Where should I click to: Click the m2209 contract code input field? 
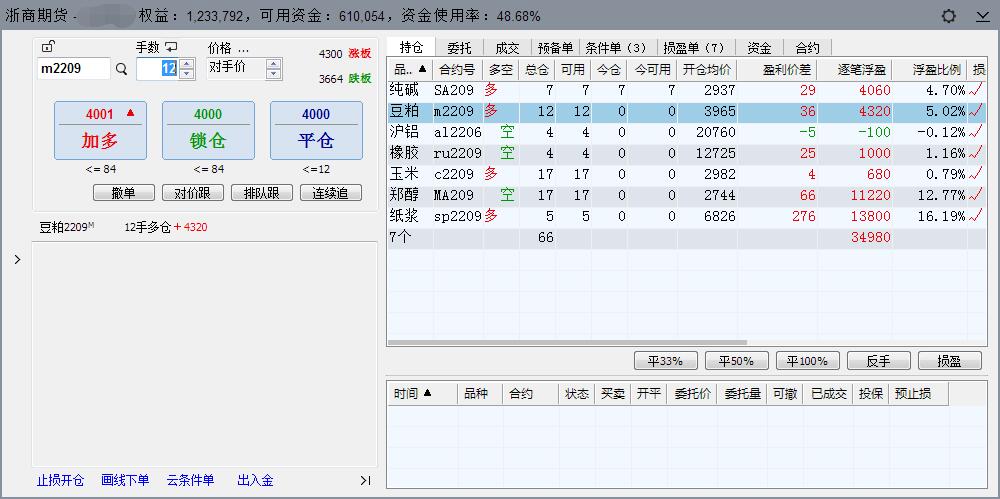click(73, 69)
